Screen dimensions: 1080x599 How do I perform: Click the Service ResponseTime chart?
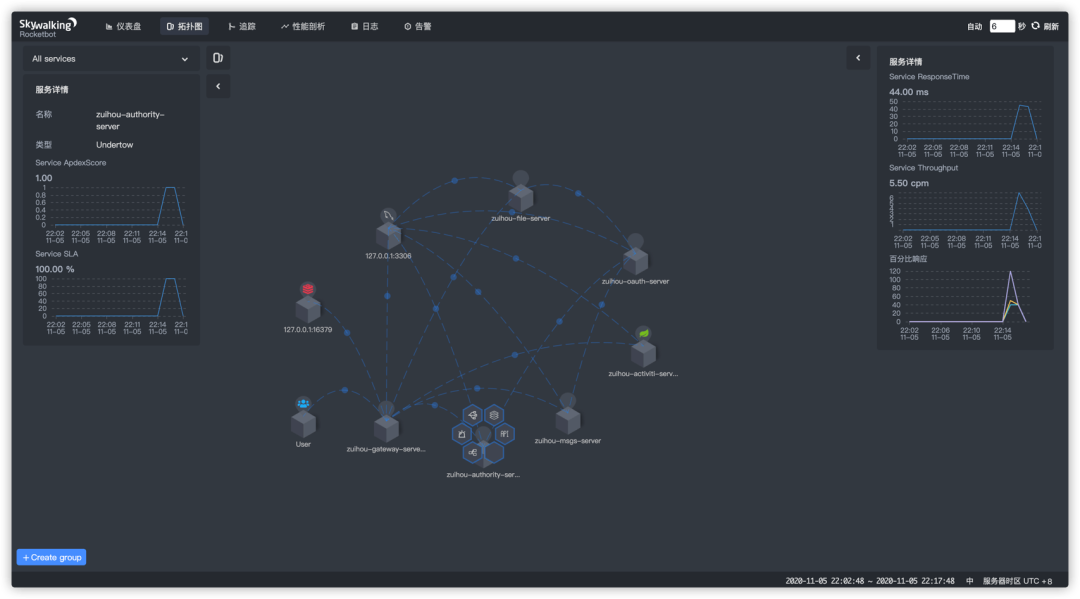tap(966, 129)
